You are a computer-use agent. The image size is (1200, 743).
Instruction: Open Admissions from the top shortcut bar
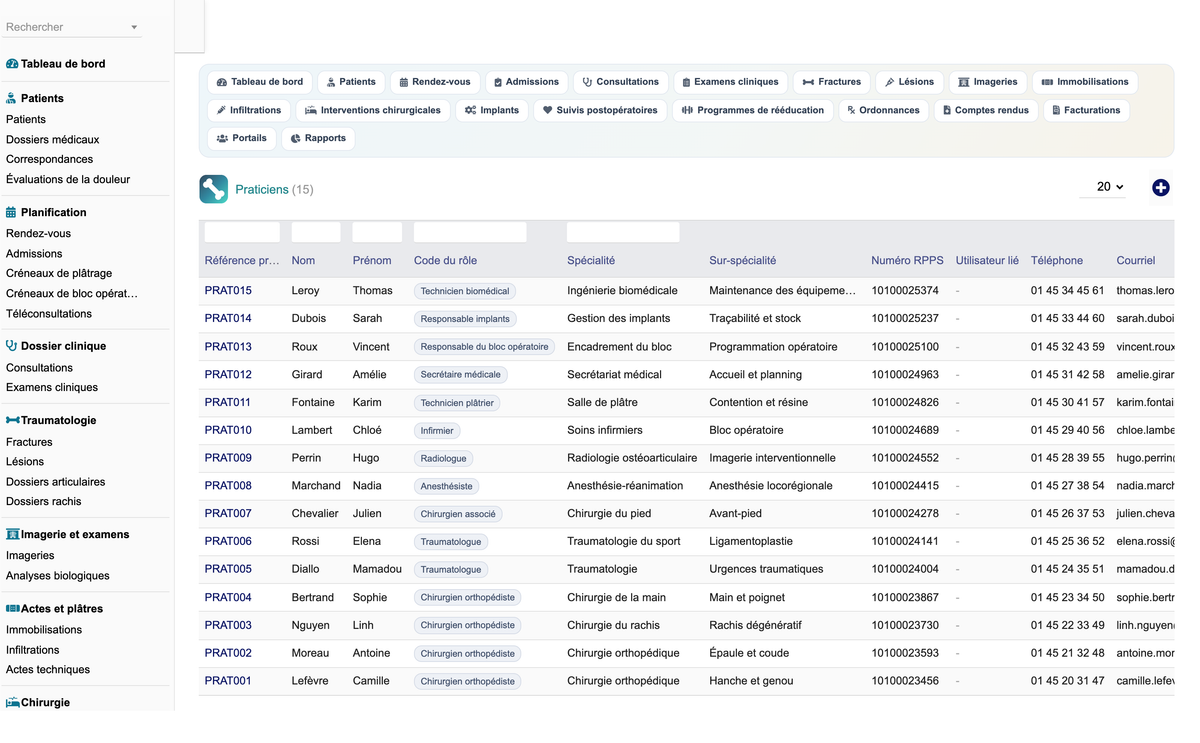[526, 82]
